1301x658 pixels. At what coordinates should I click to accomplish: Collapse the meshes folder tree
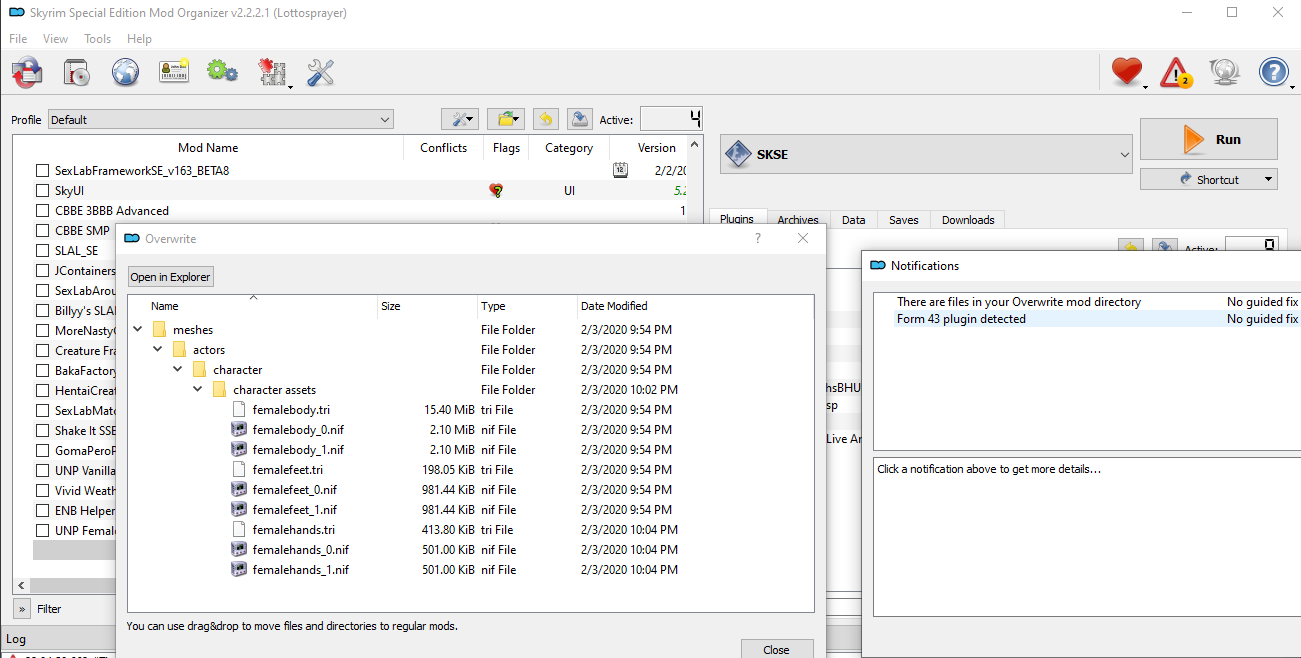pyautogui.click(x=137, y=329)
